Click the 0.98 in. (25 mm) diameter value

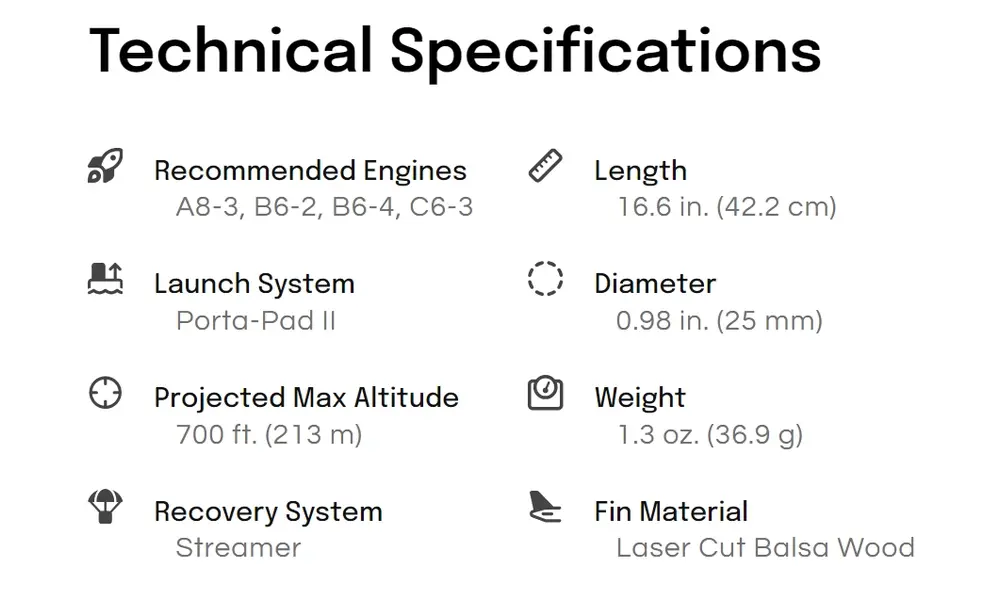(x=719, y=320)
